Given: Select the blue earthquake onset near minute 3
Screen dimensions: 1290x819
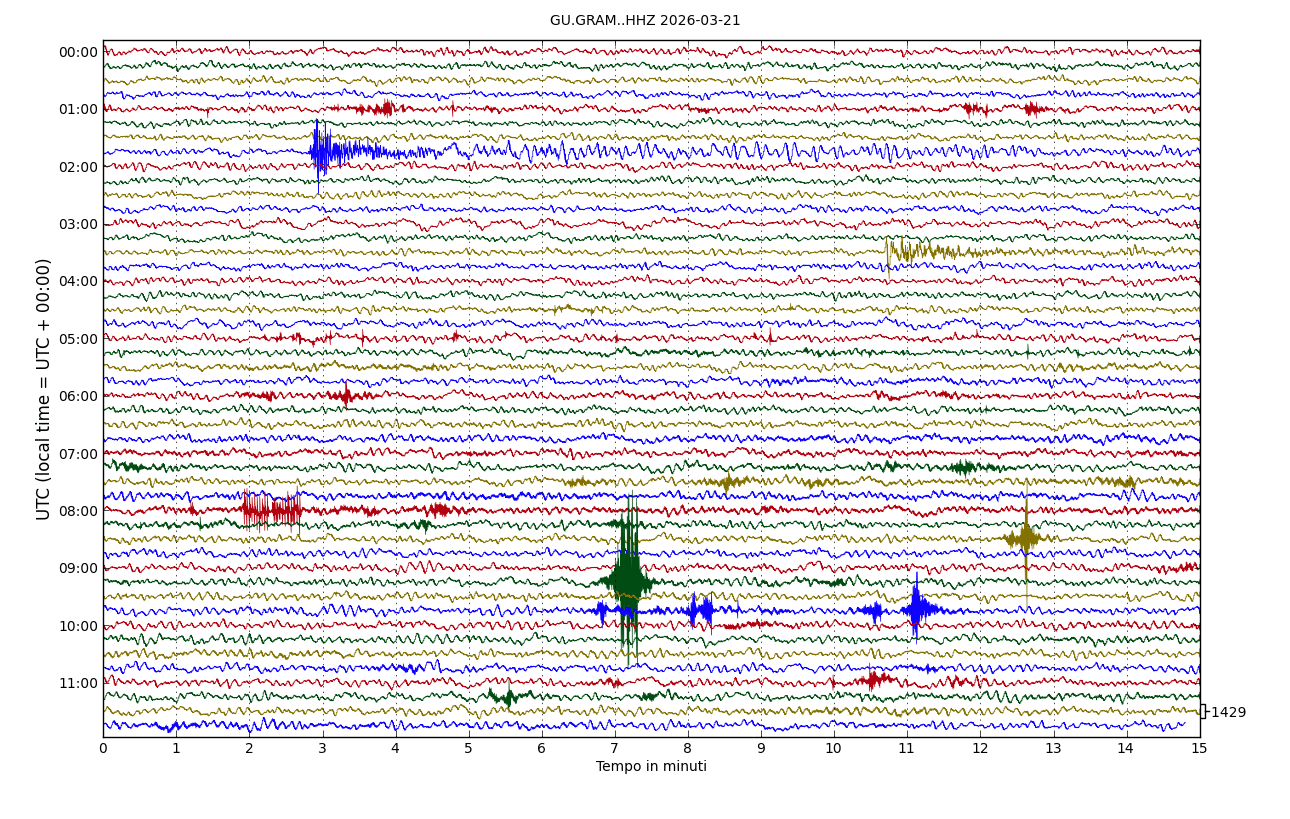Looking at the screenshot, I should pyautogui.click(x=320, y=152).
